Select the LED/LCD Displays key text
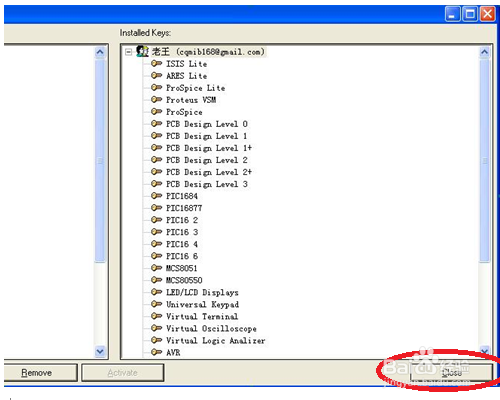 click(202, 292)
